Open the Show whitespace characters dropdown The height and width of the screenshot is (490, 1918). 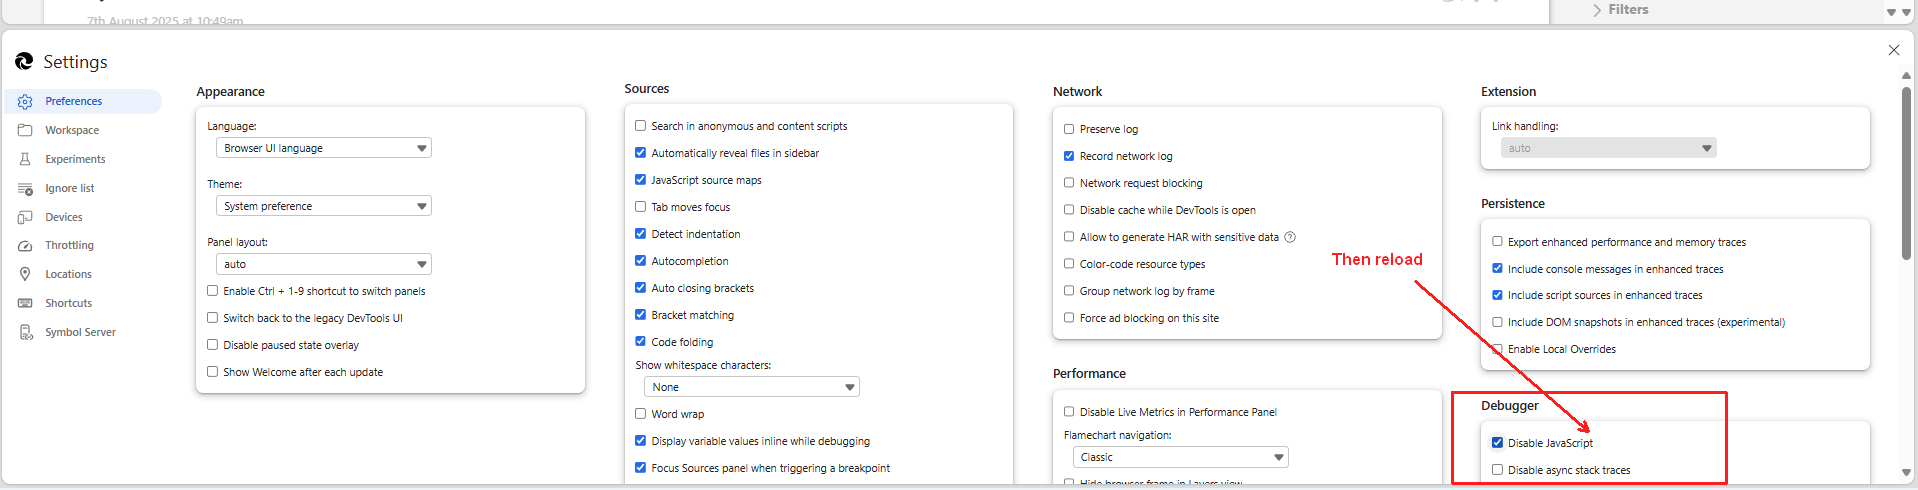pos(751,387)
